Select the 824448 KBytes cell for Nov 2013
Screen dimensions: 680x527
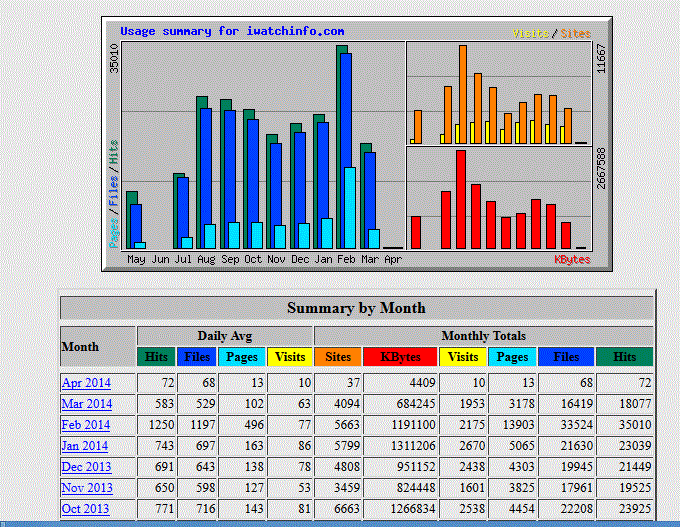click(400, 488)
